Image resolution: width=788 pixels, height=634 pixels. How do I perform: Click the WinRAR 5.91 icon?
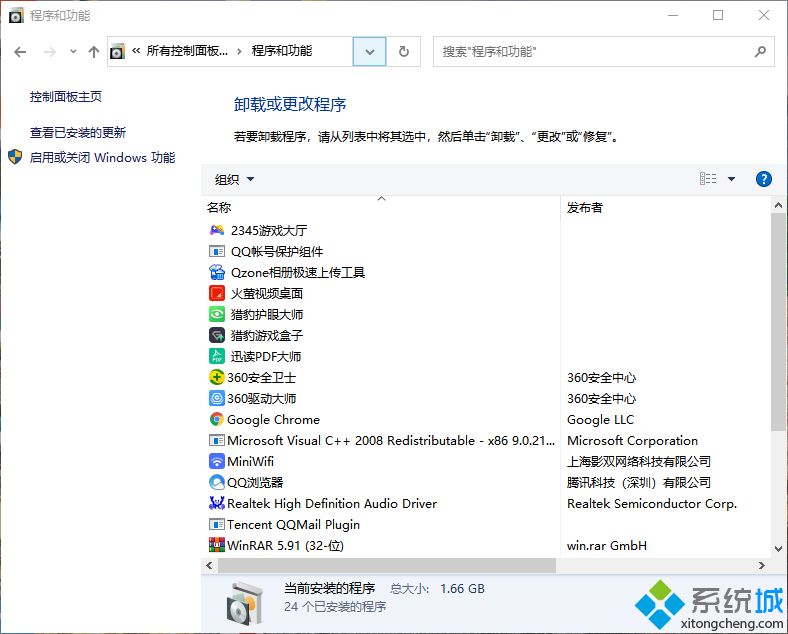pos(217,545)
